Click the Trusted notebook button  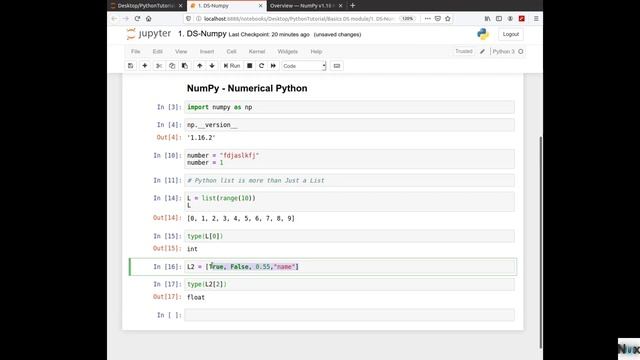(464, 51)
